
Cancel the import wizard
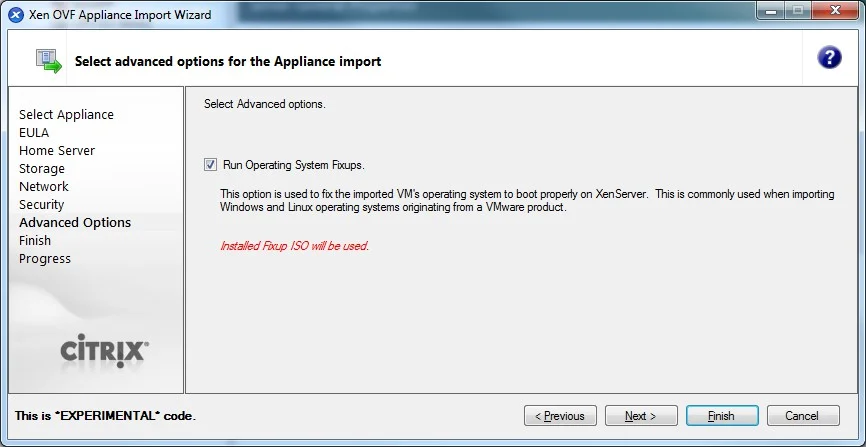coord(803,416)
